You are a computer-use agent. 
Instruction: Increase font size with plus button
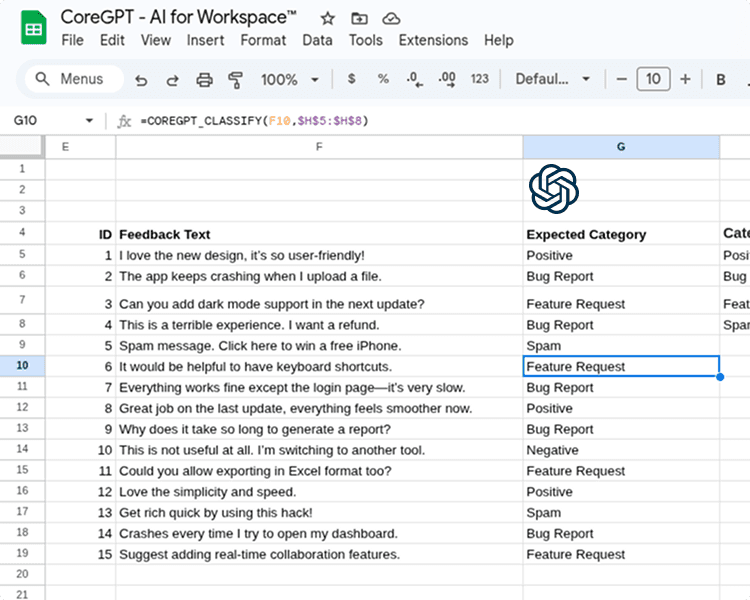click(x=685, y=80)
